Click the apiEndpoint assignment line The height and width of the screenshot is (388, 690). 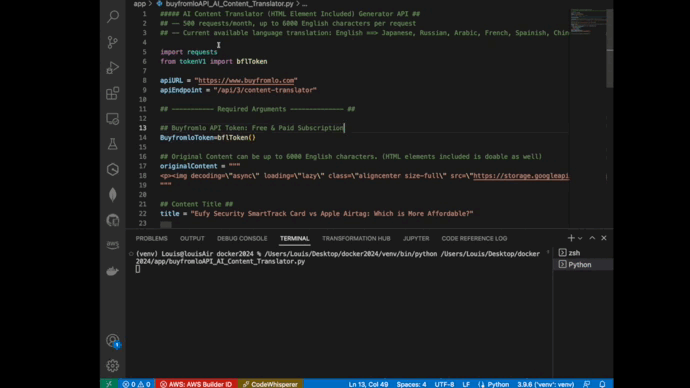point(238,90)
